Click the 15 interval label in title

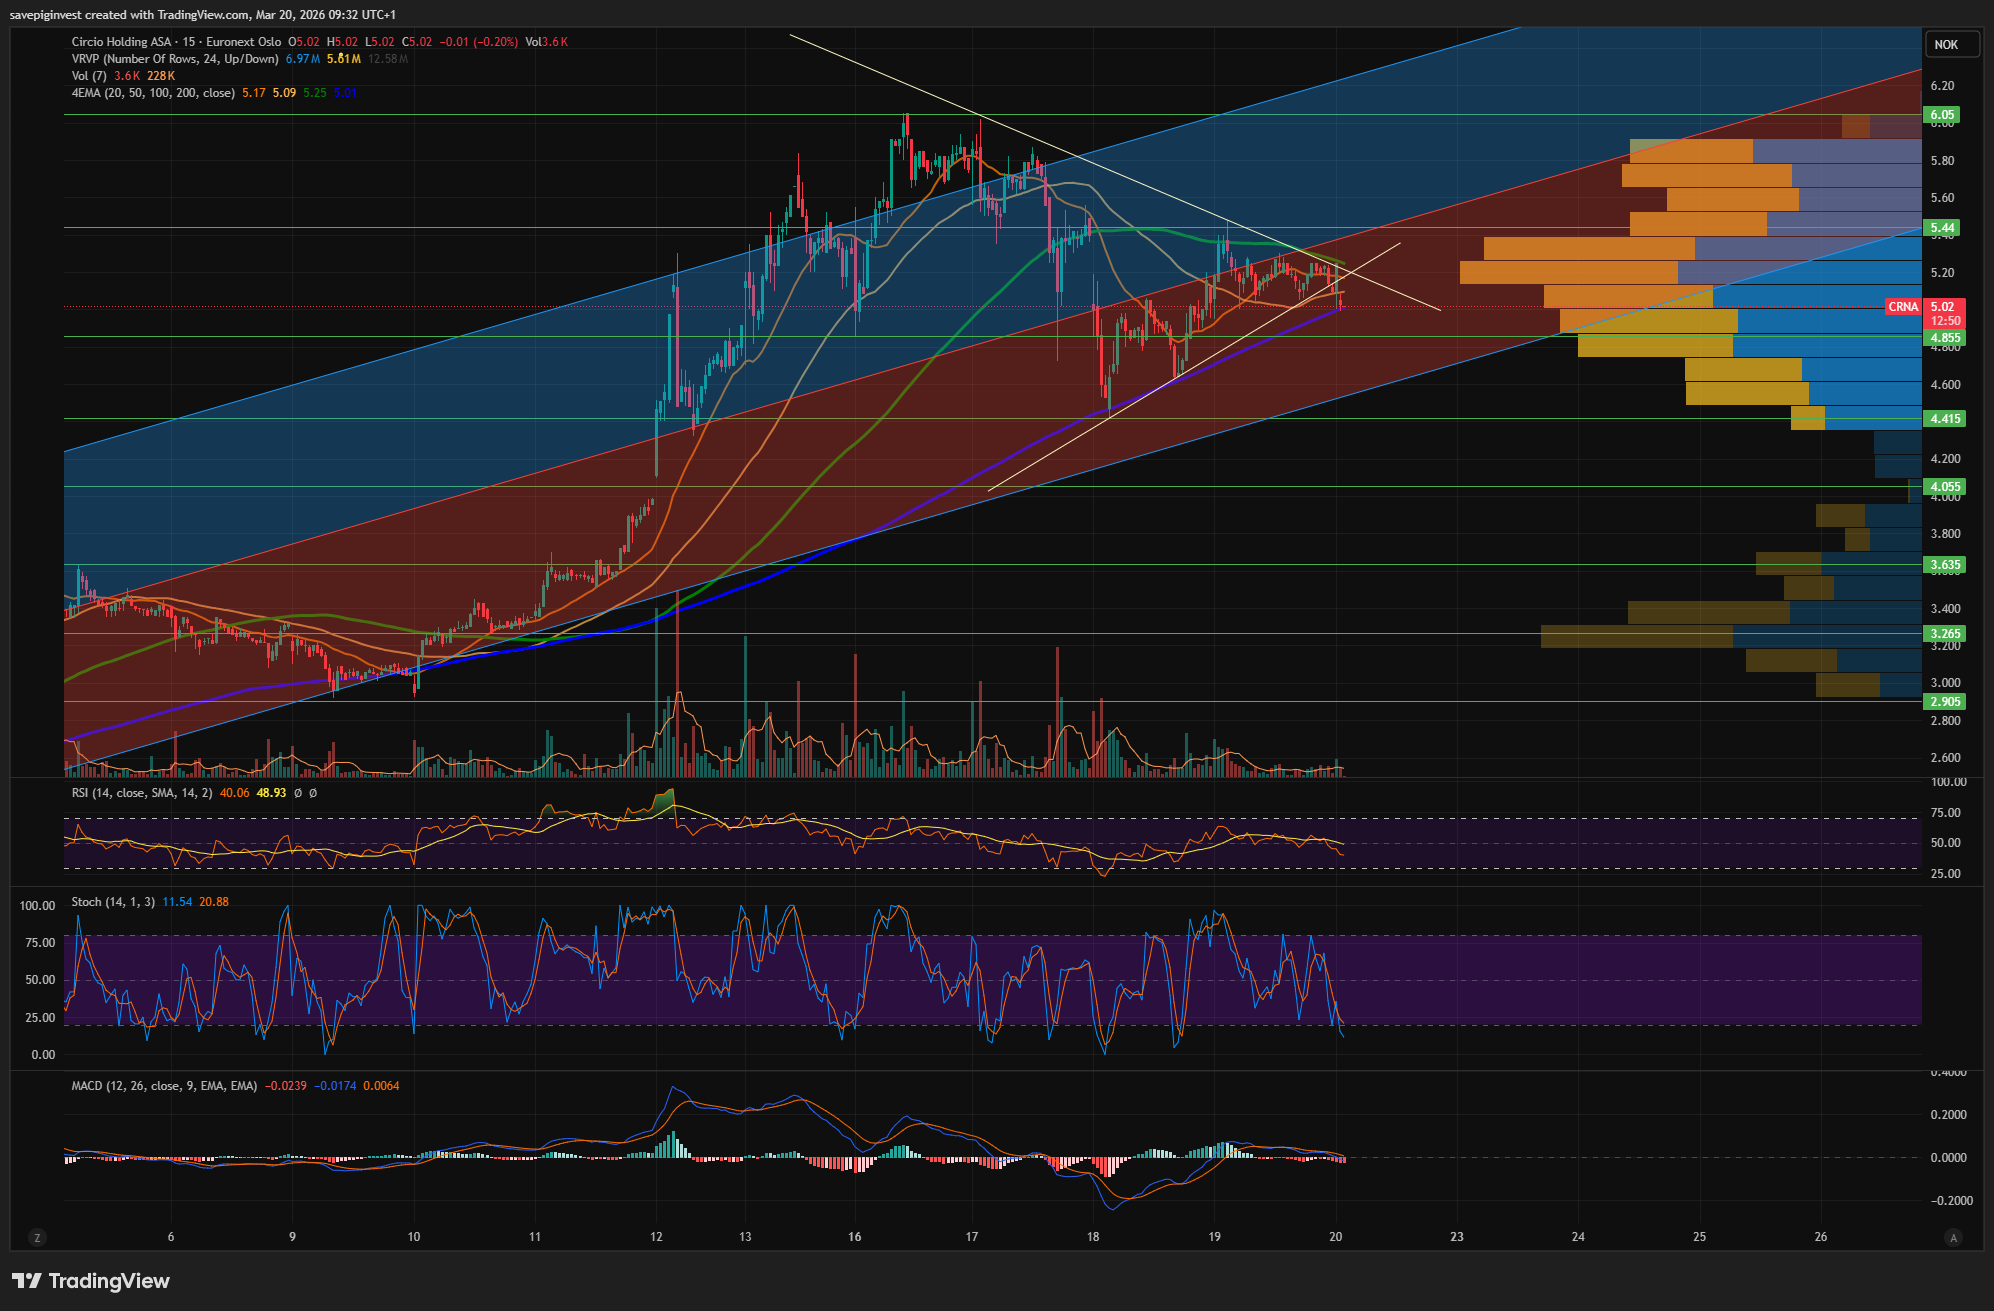coord(189,42)
